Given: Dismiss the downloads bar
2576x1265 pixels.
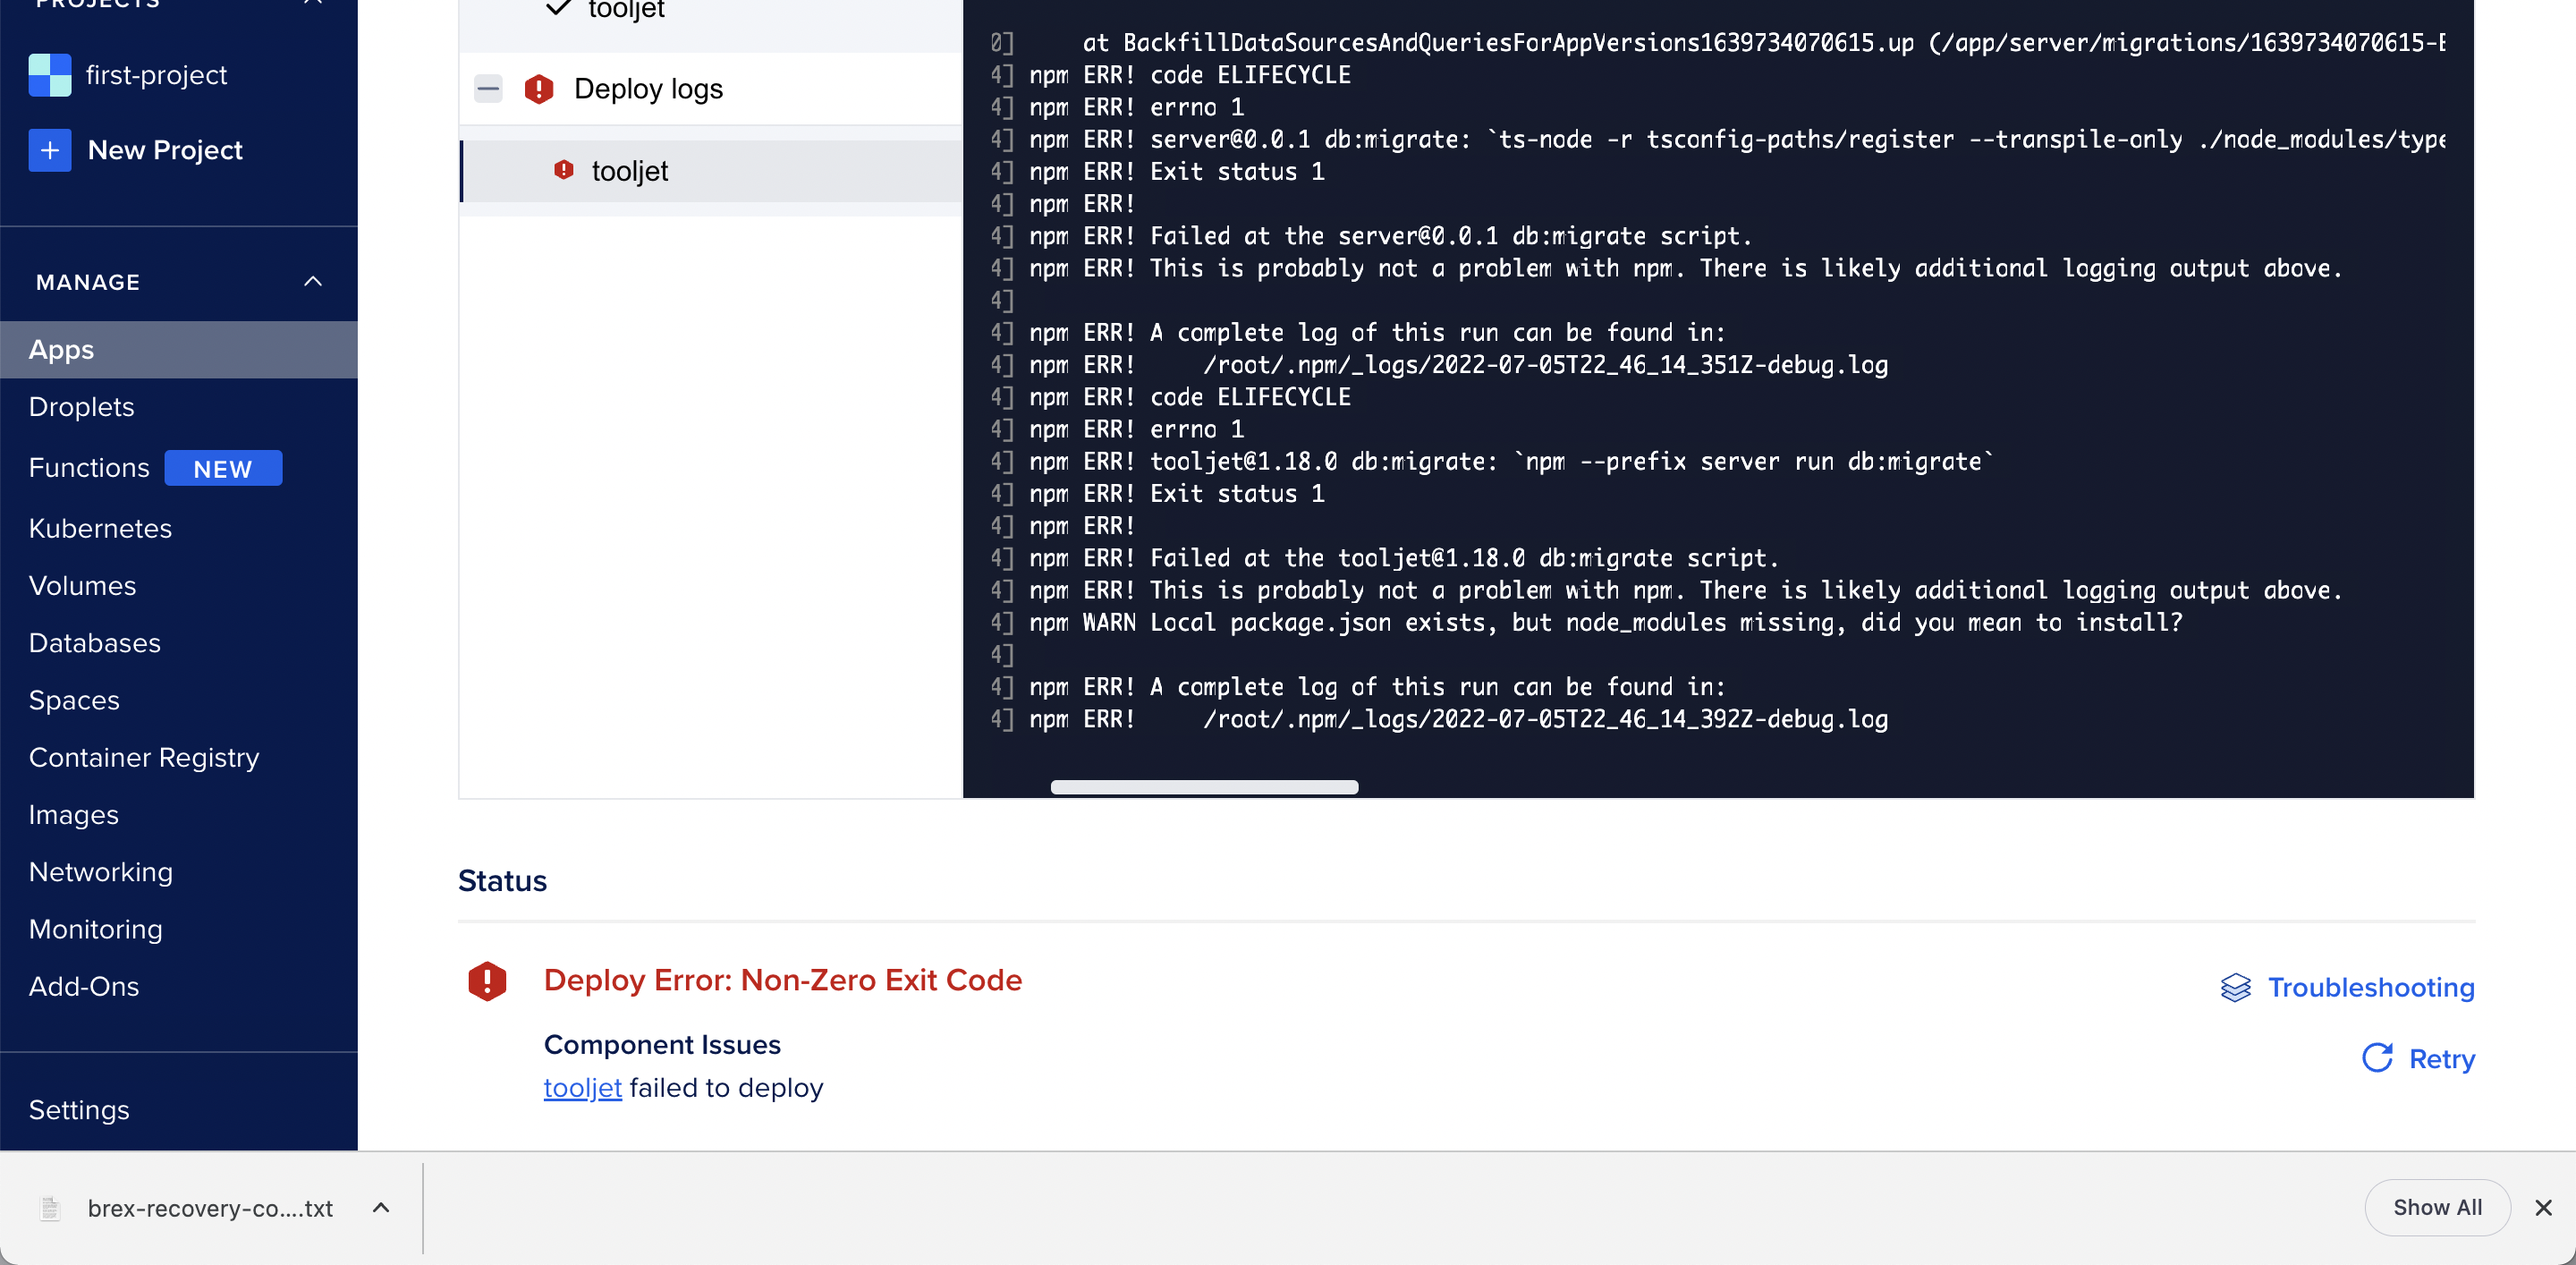Looking at the screenshot, I should 2545,1208.
